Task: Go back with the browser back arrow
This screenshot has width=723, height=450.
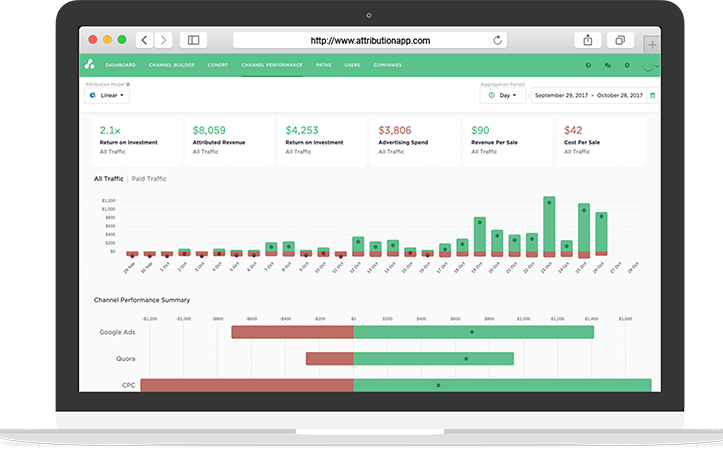Action: tap(144, 40)
